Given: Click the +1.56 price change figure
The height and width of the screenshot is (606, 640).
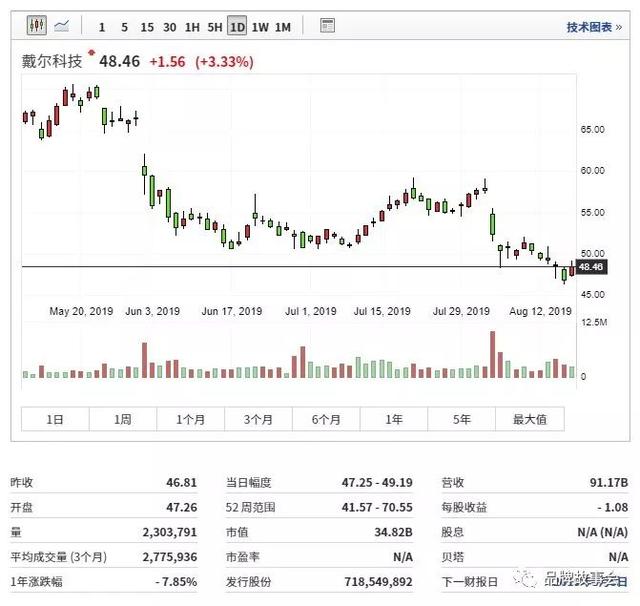Looking at the screenshot, I should tap(167, 62).
